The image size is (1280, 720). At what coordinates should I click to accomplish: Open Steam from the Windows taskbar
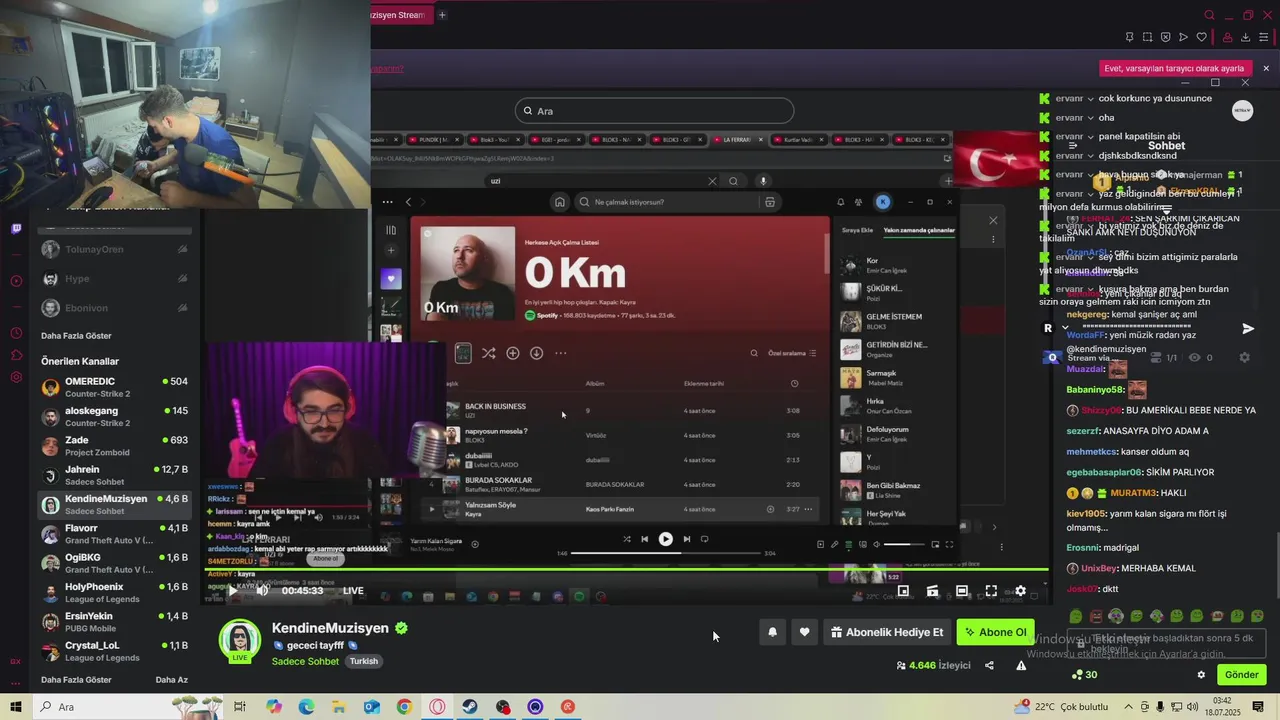470,707
